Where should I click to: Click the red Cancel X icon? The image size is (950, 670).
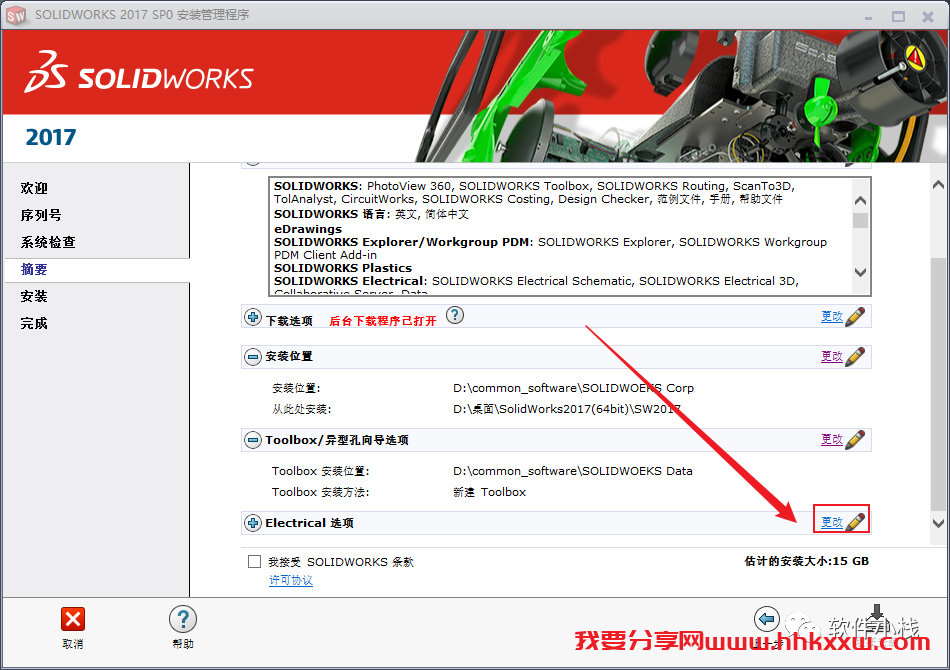point(73,619)
